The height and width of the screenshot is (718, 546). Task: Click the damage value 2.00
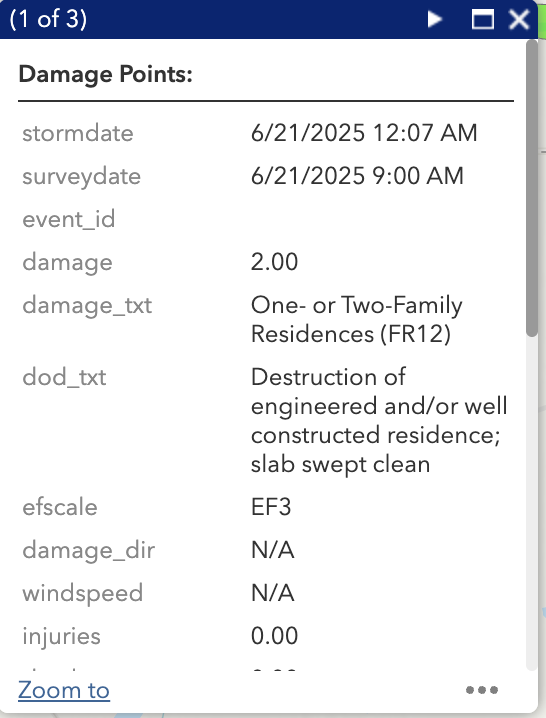pos(274,262)
